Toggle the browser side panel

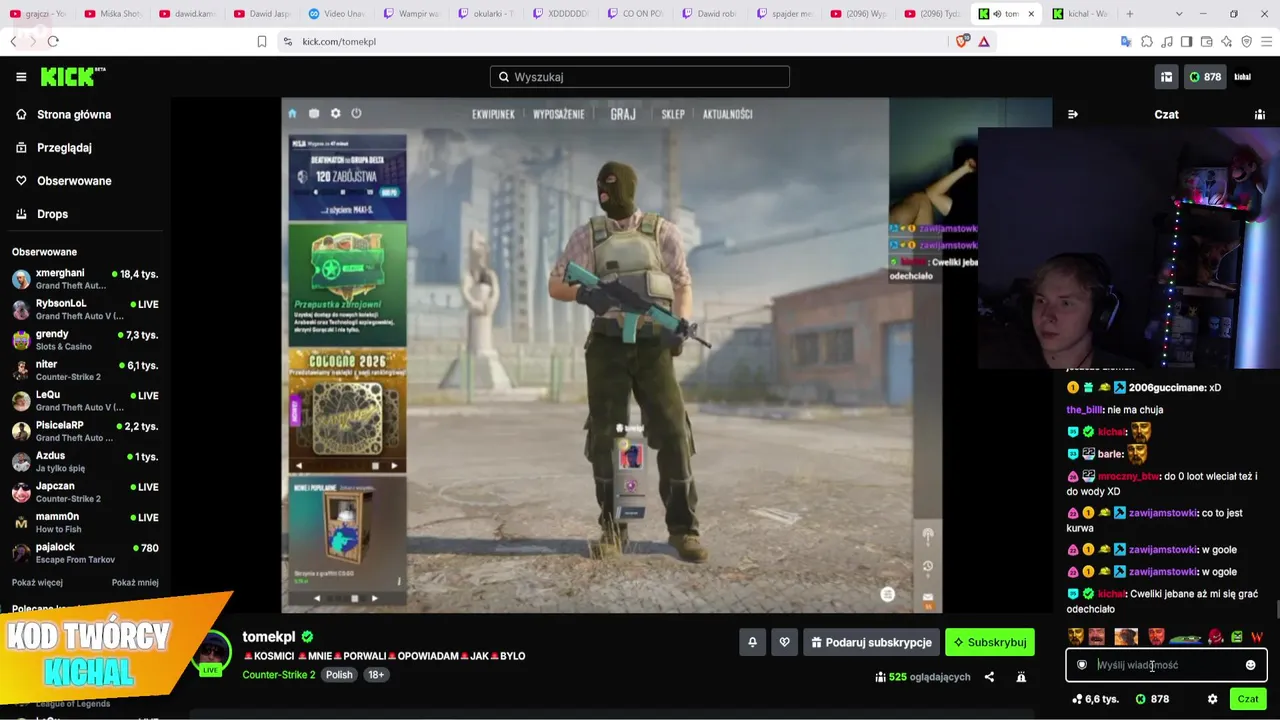point(1186,41)
